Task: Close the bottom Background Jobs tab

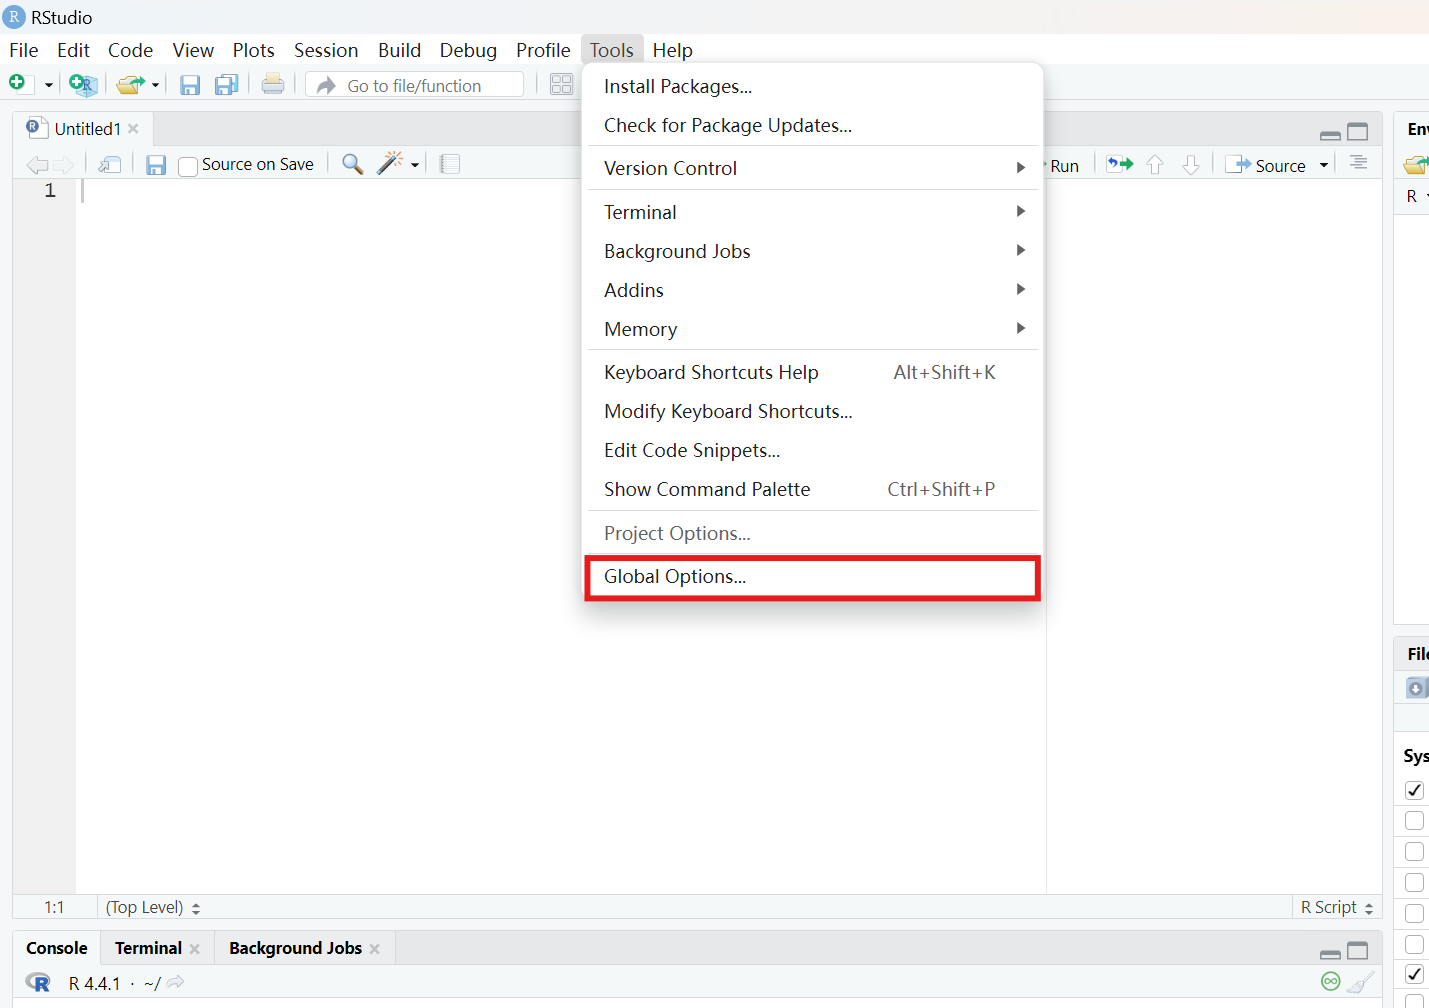Action: click(375, 949)
